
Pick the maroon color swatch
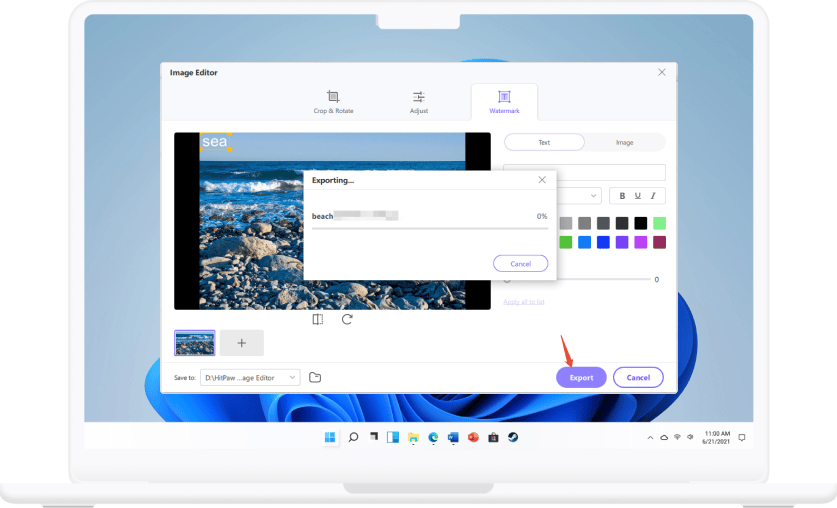click(659, 242)
